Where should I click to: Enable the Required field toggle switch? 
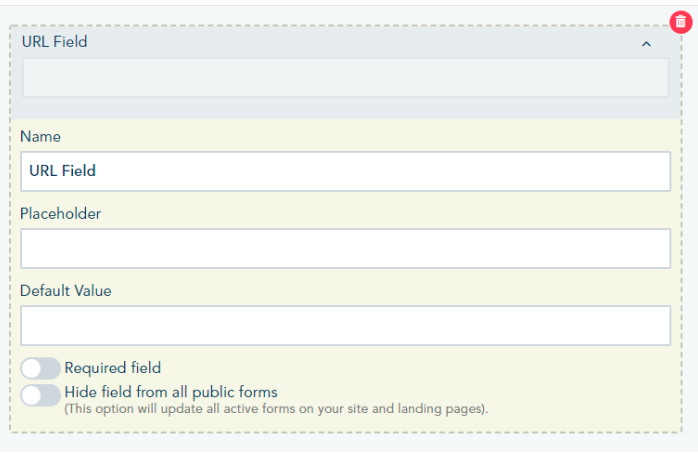pos(40,369)
